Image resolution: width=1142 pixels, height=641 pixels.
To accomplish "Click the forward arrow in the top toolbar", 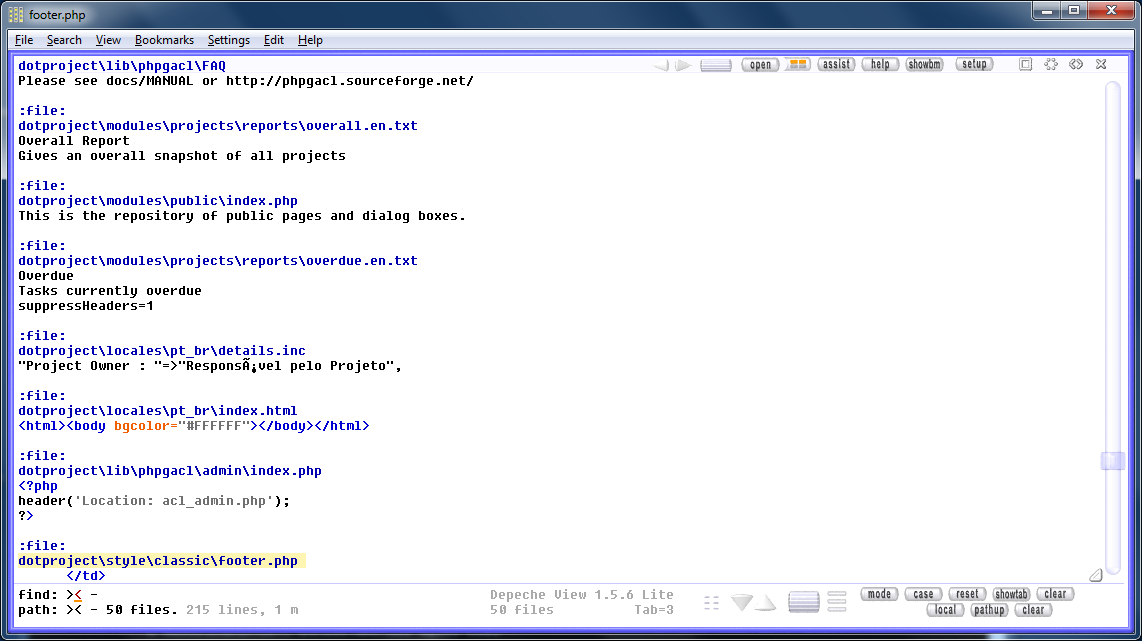I will (x=683, y=65).
